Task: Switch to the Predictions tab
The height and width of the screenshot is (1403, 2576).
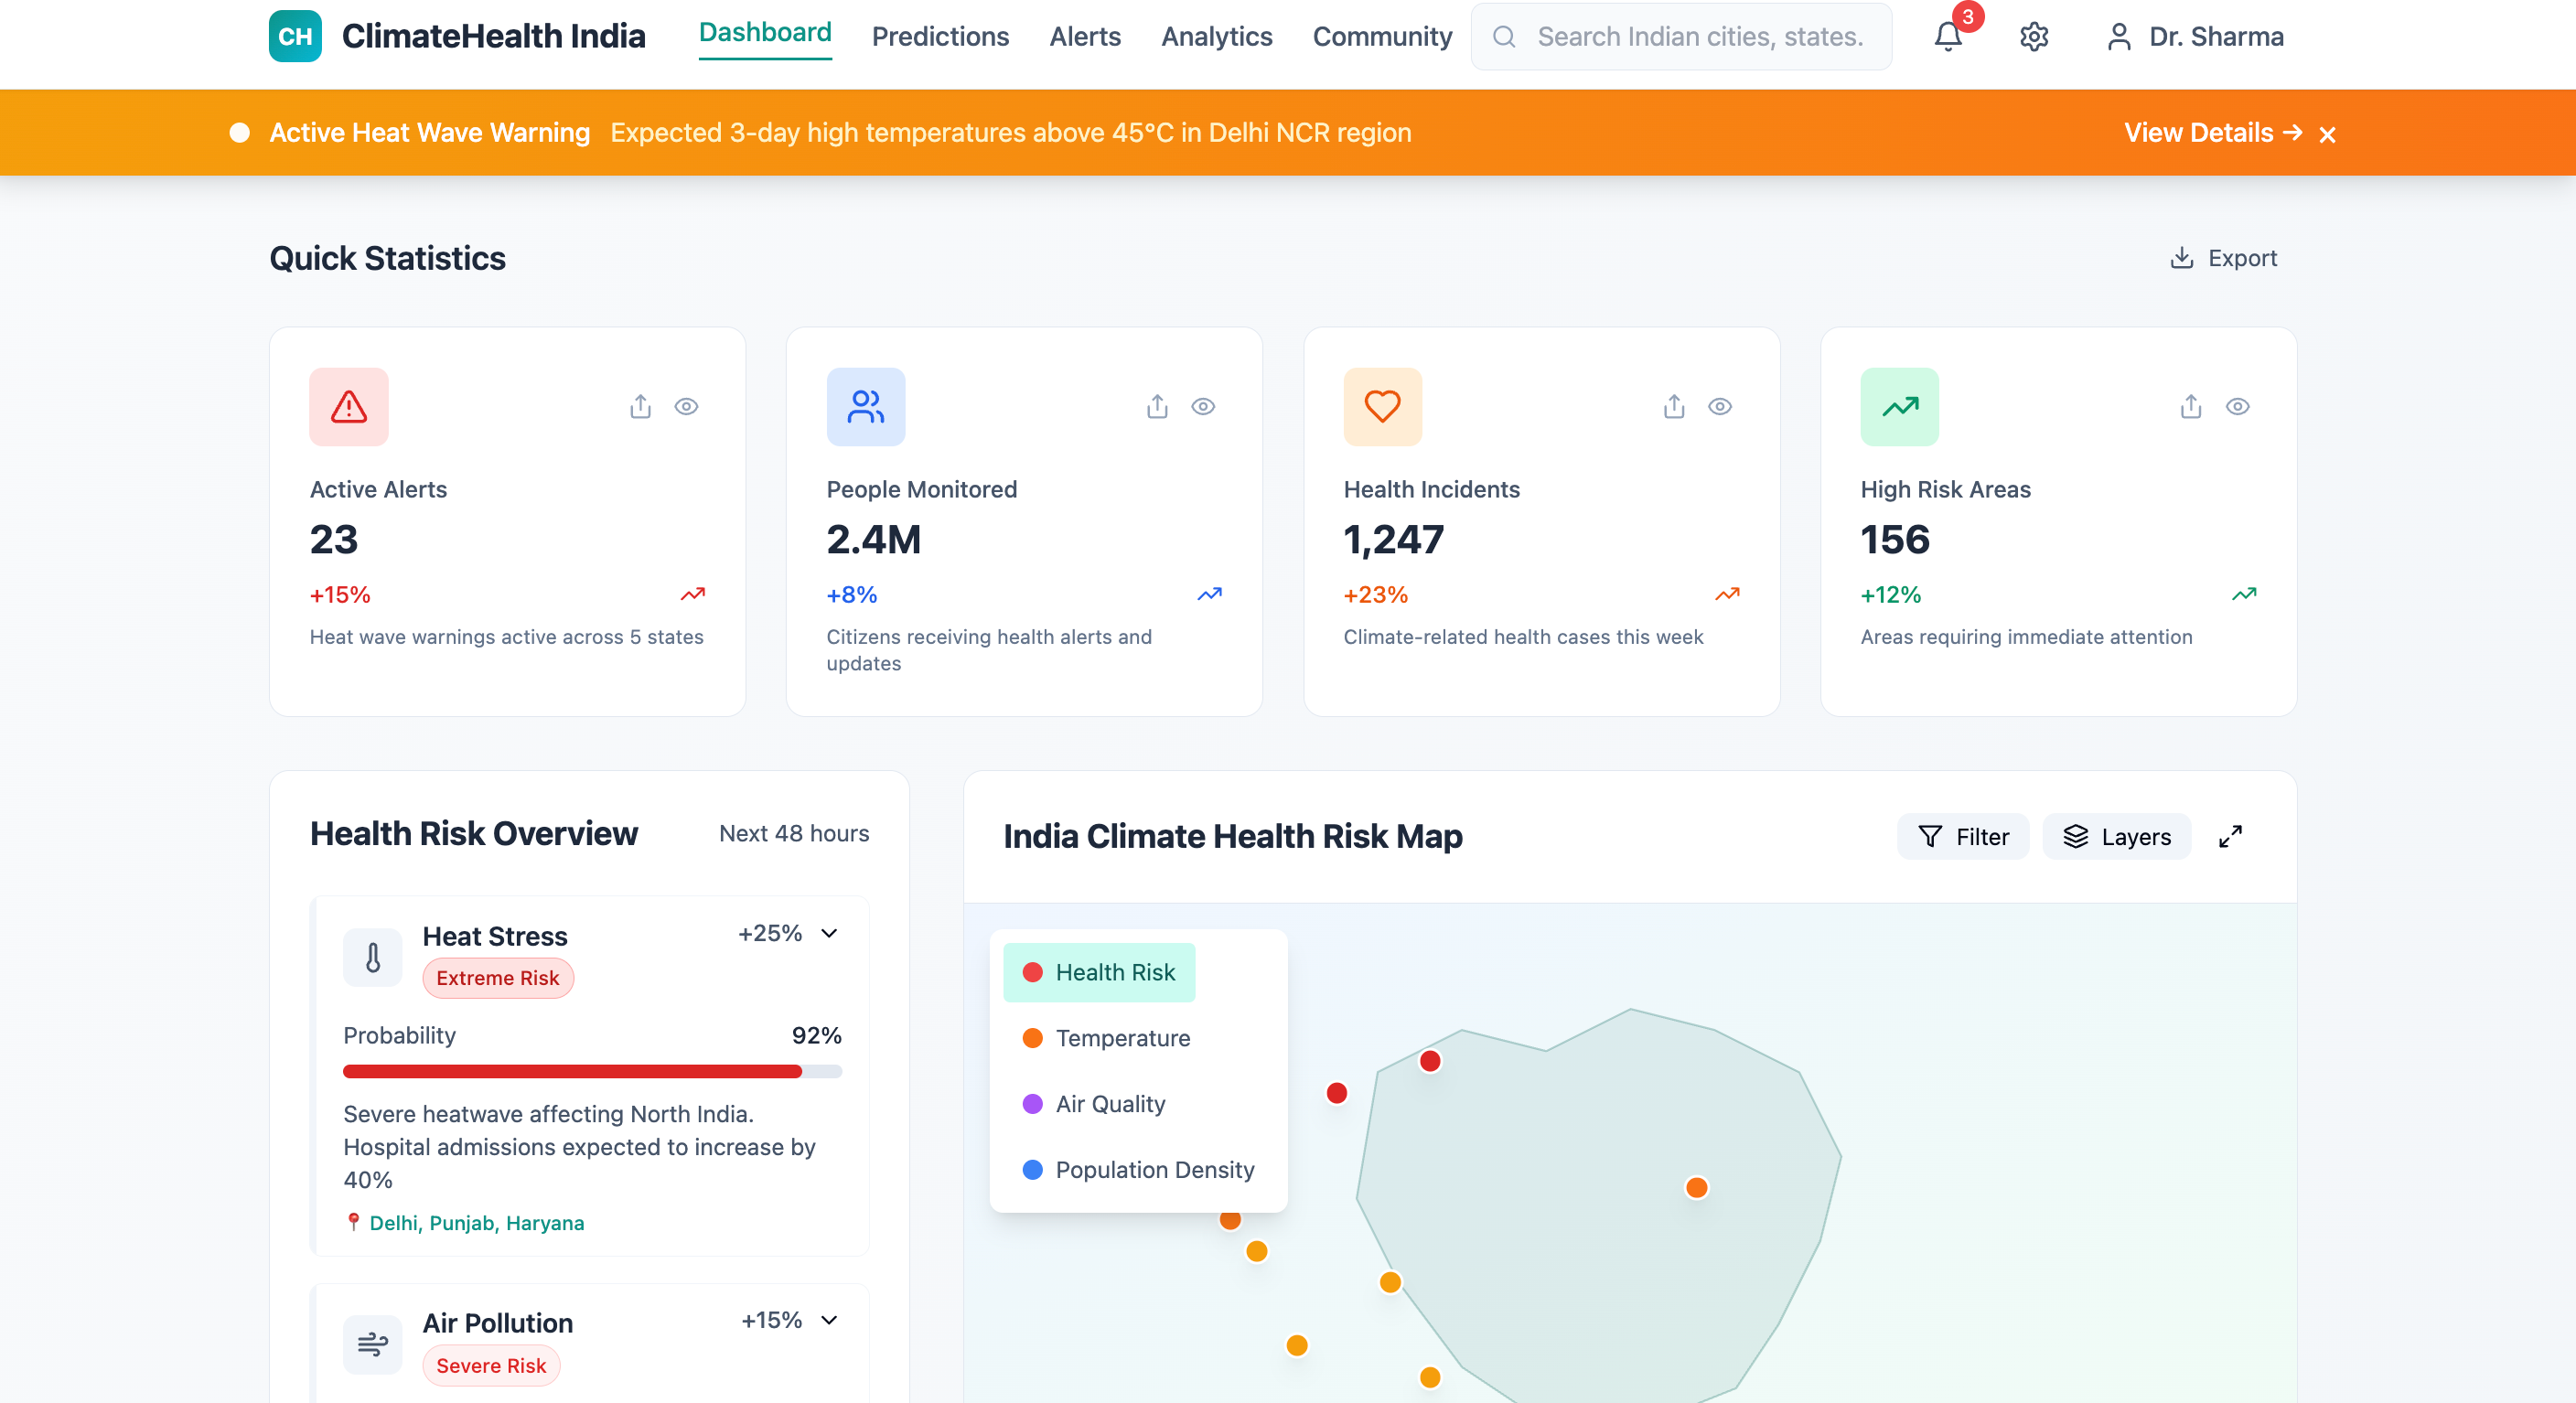Action: point(939,37)
